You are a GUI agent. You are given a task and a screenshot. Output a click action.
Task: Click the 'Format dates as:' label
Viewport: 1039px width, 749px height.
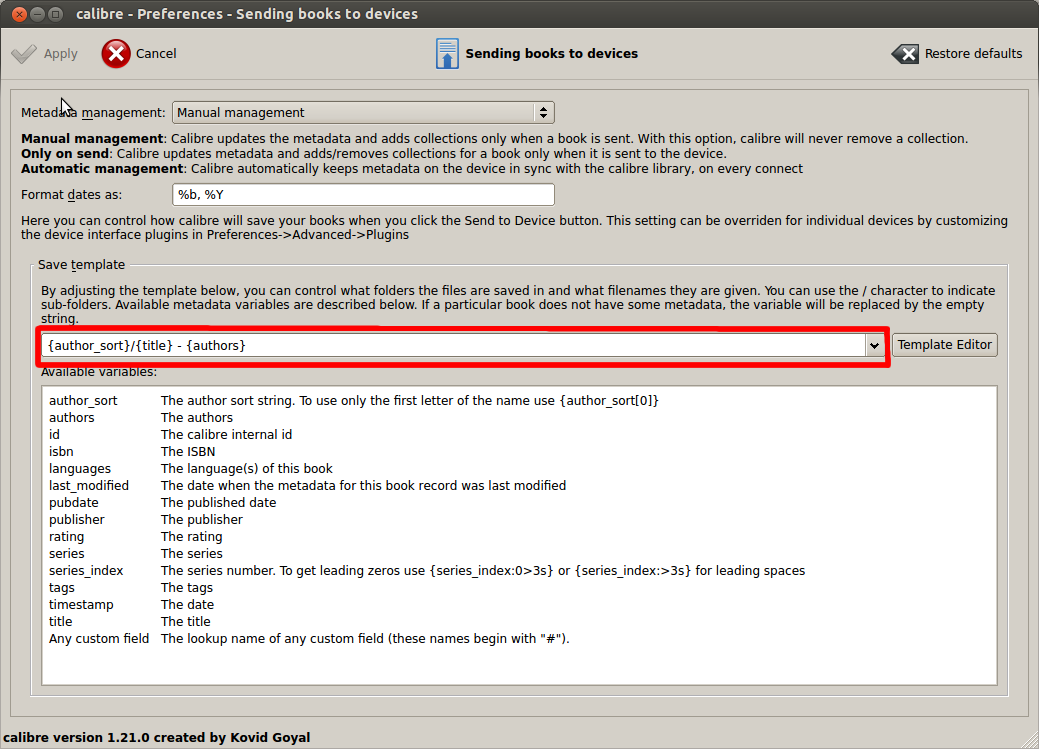pos(72,195)
